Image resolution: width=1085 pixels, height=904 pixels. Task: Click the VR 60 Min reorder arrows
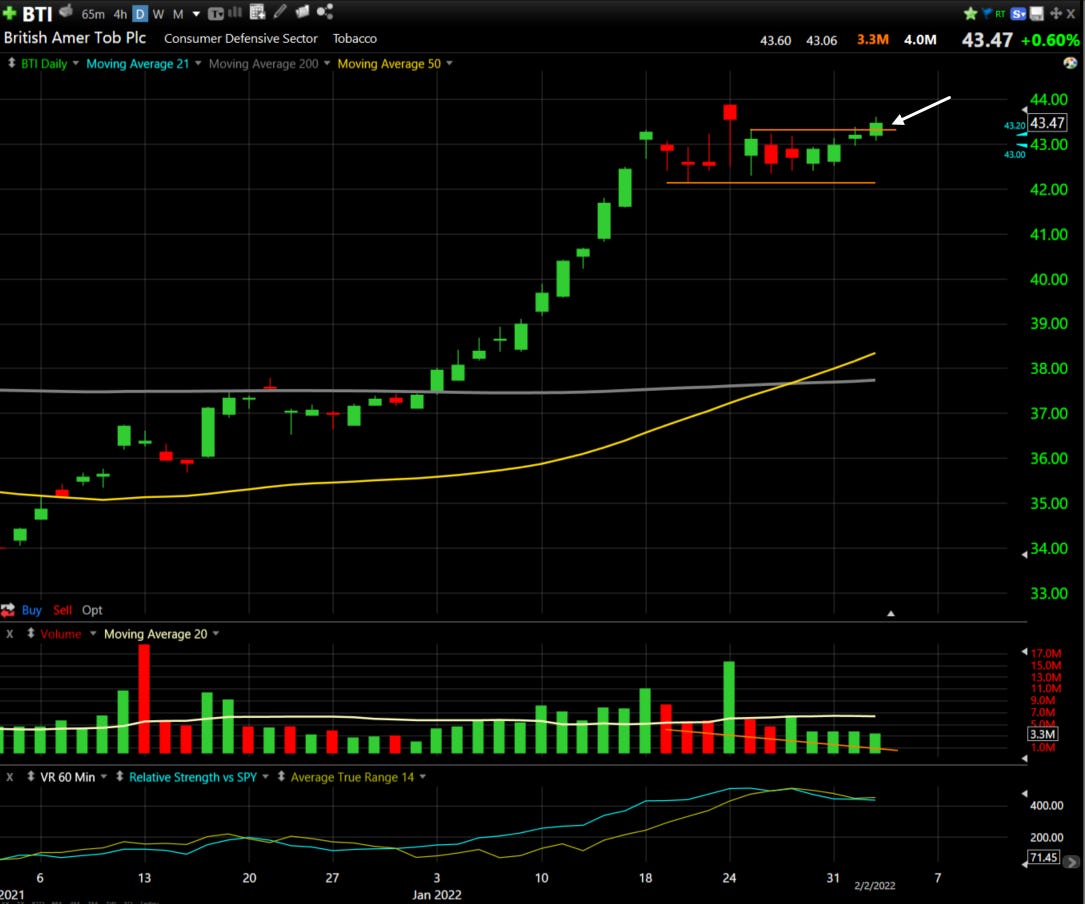(x=30, y=776)
